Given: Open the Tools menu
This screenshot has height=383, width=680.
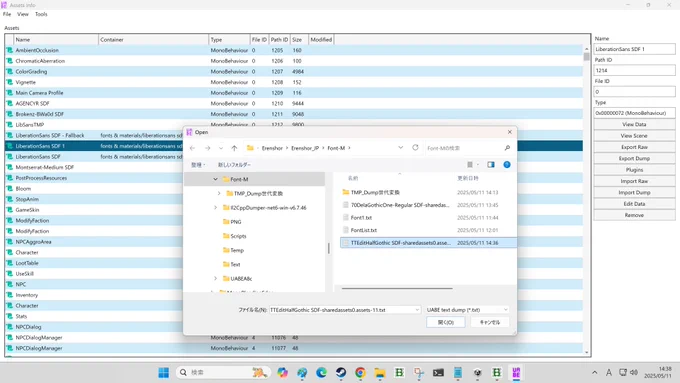Looking at the screenshot, I should tap(41, 14).
